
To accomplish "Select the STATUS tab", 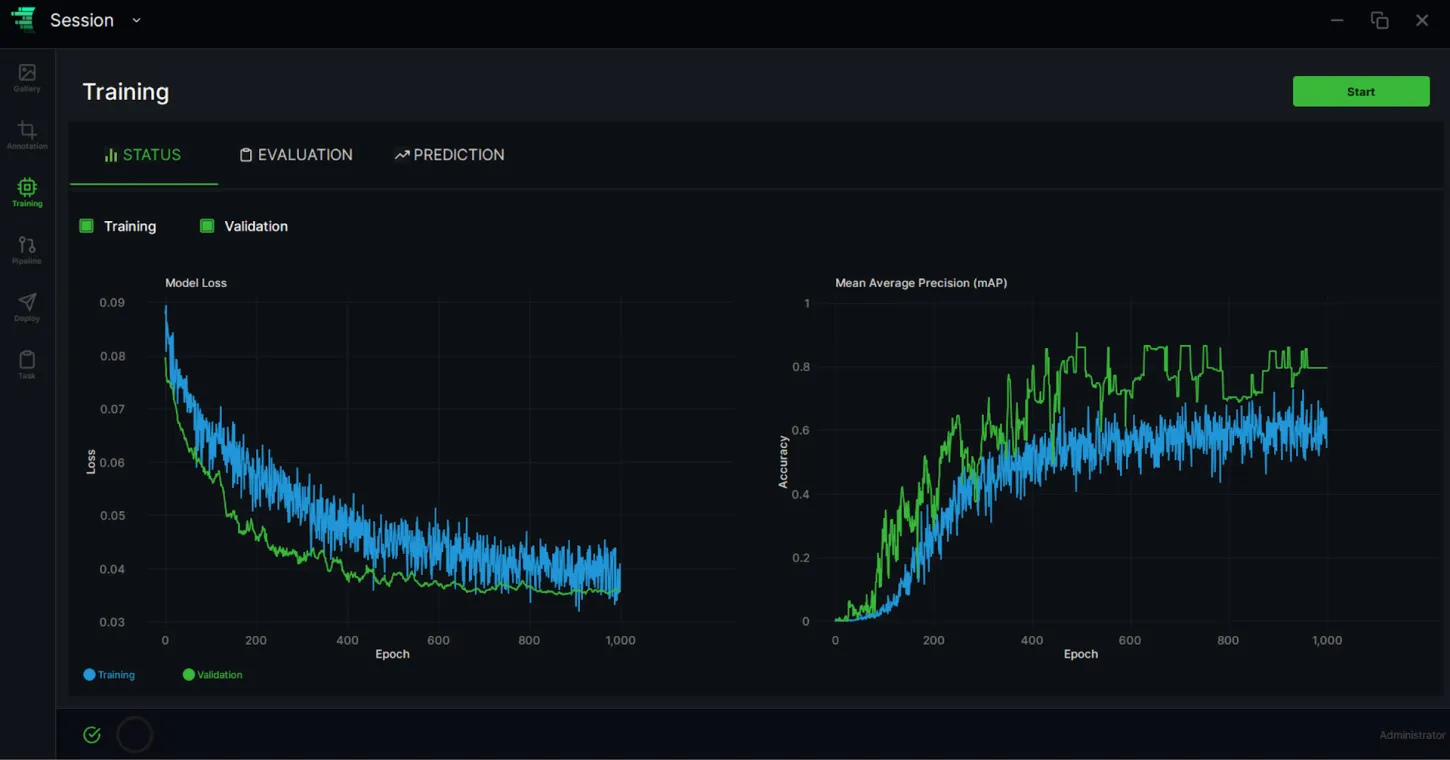I will [143, 155].
